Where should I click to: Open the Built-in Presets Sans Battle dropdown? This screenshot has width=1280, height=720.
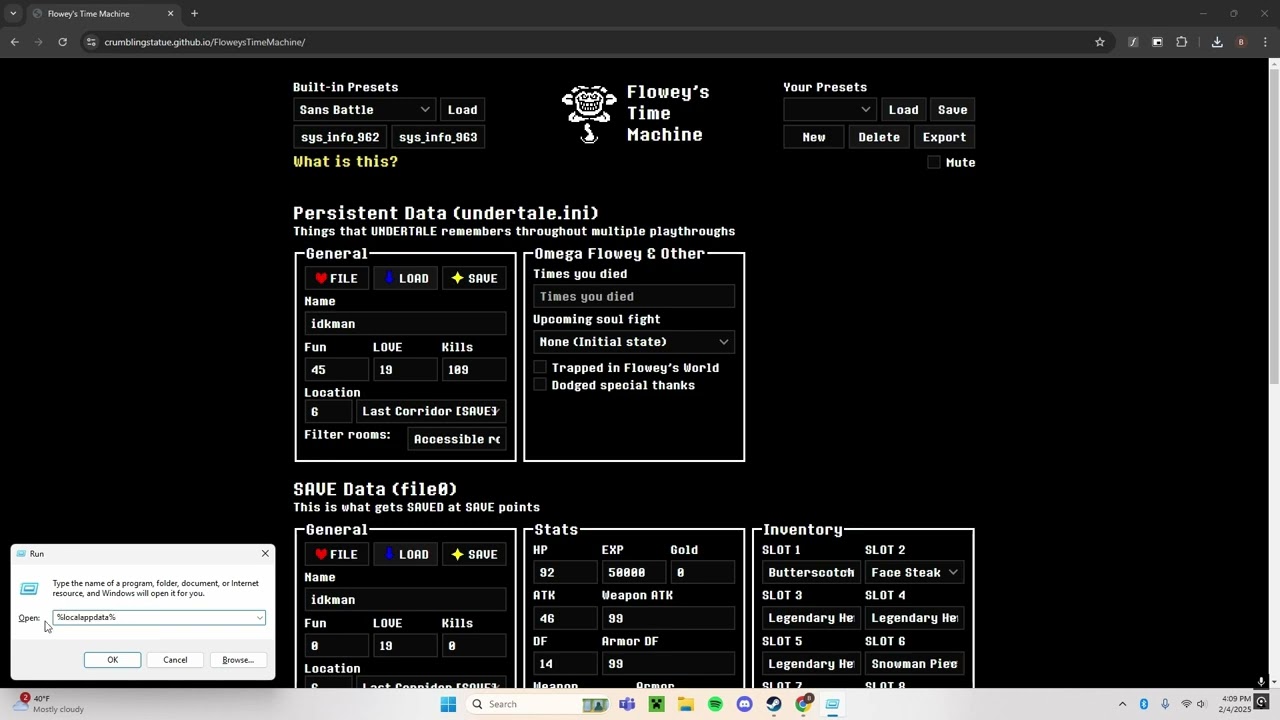coord(364,110)
